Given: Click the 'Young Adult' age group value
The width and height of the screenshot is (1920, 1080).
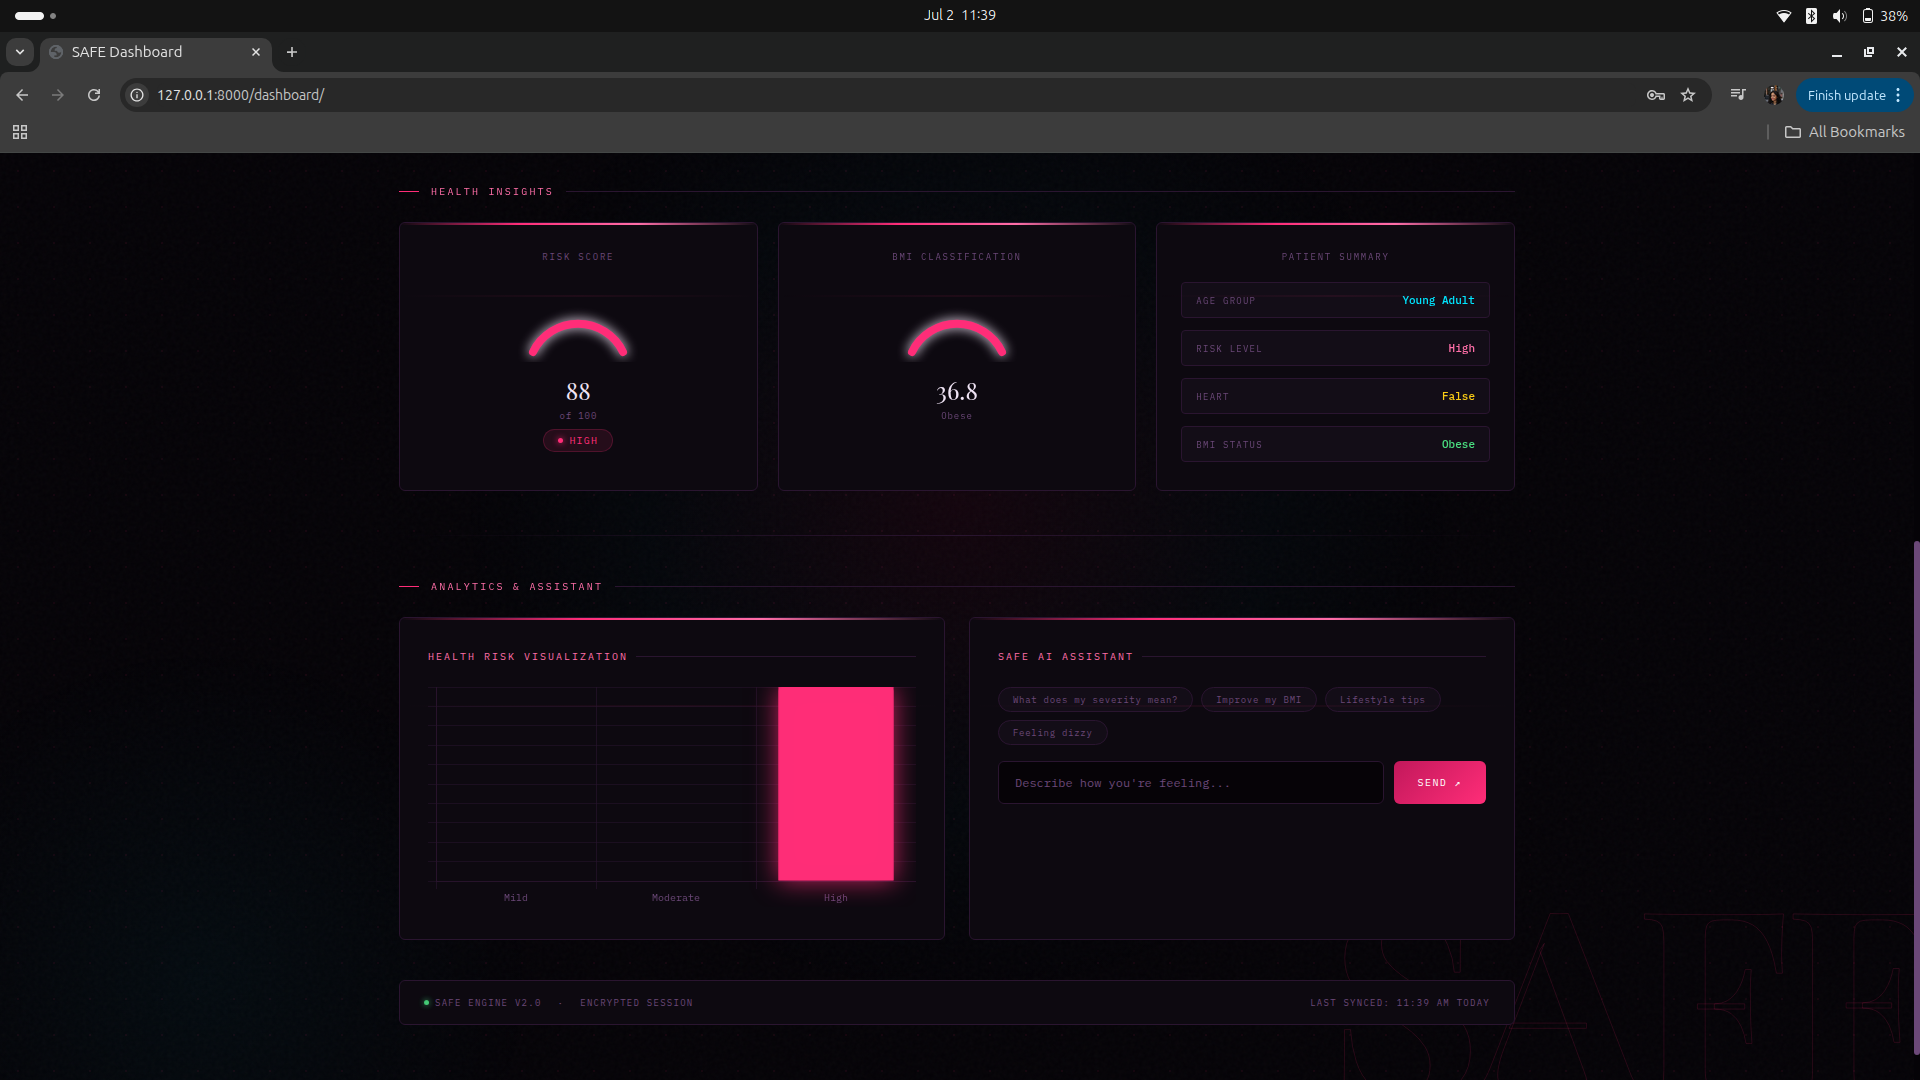Looking at the screenshot, I should point(1438,300).
